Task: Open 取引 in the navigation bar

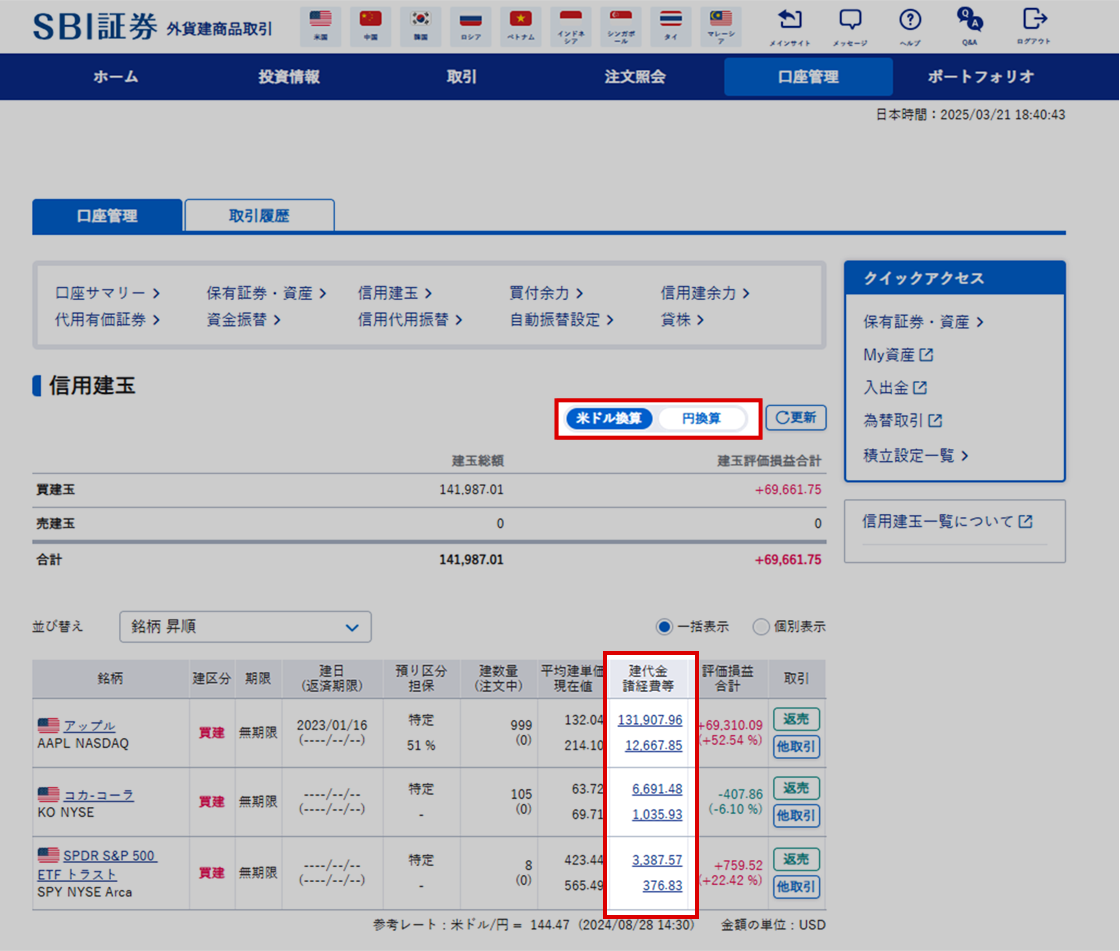Action: pos(461,76)
